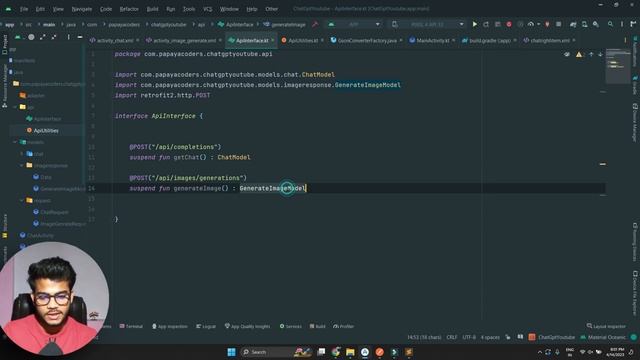
Task: Click the Windows Start button
Action: click(231, 352)
